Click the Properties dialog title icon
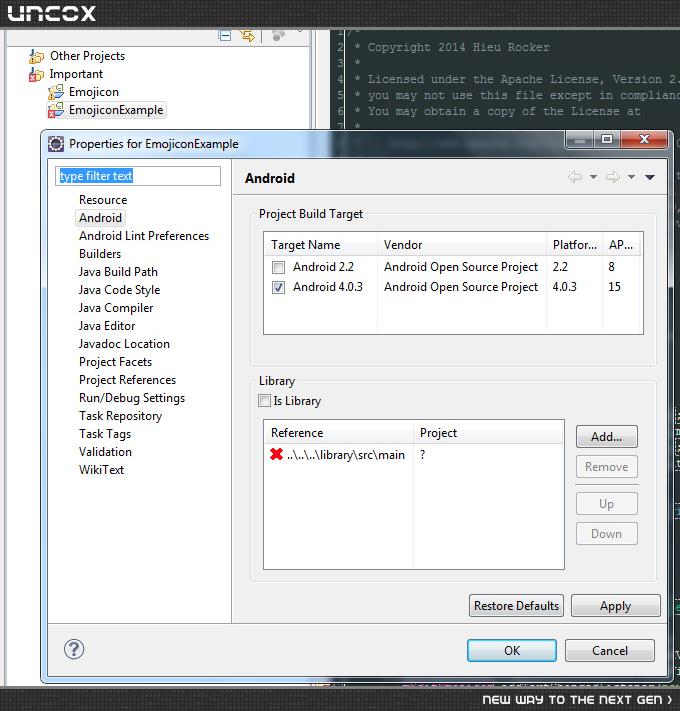Image resolution: width=680 pixels, height=711 pixels. (x=56, y=144)
